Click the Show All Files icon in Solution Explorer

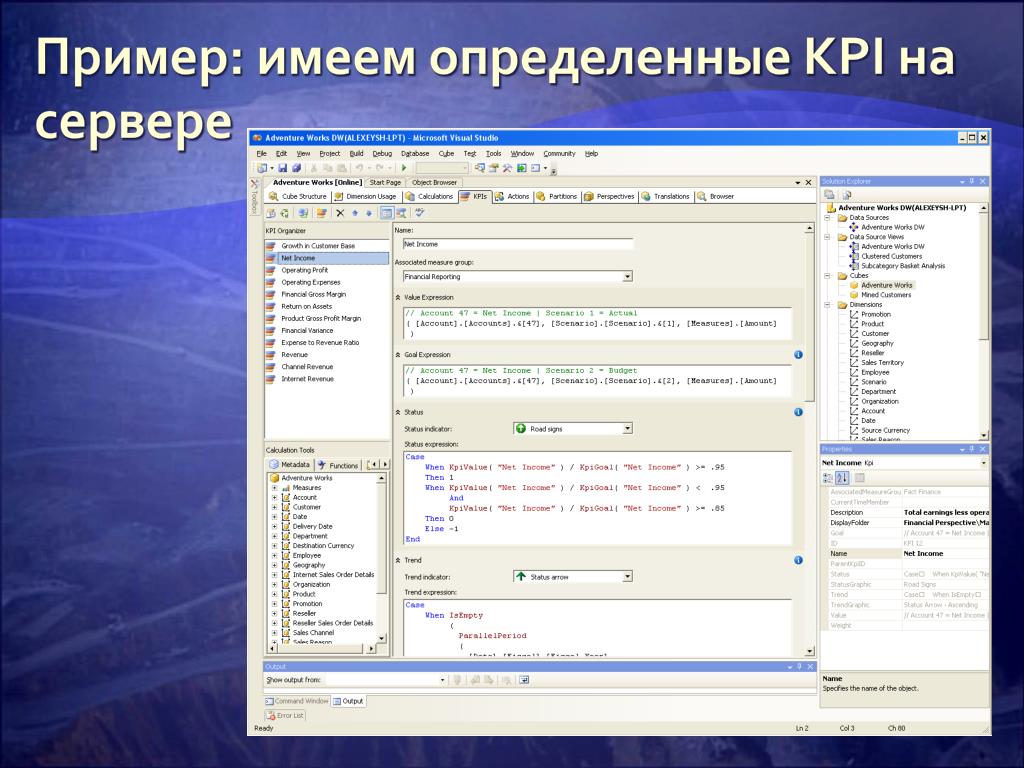[x=846, y=195]
